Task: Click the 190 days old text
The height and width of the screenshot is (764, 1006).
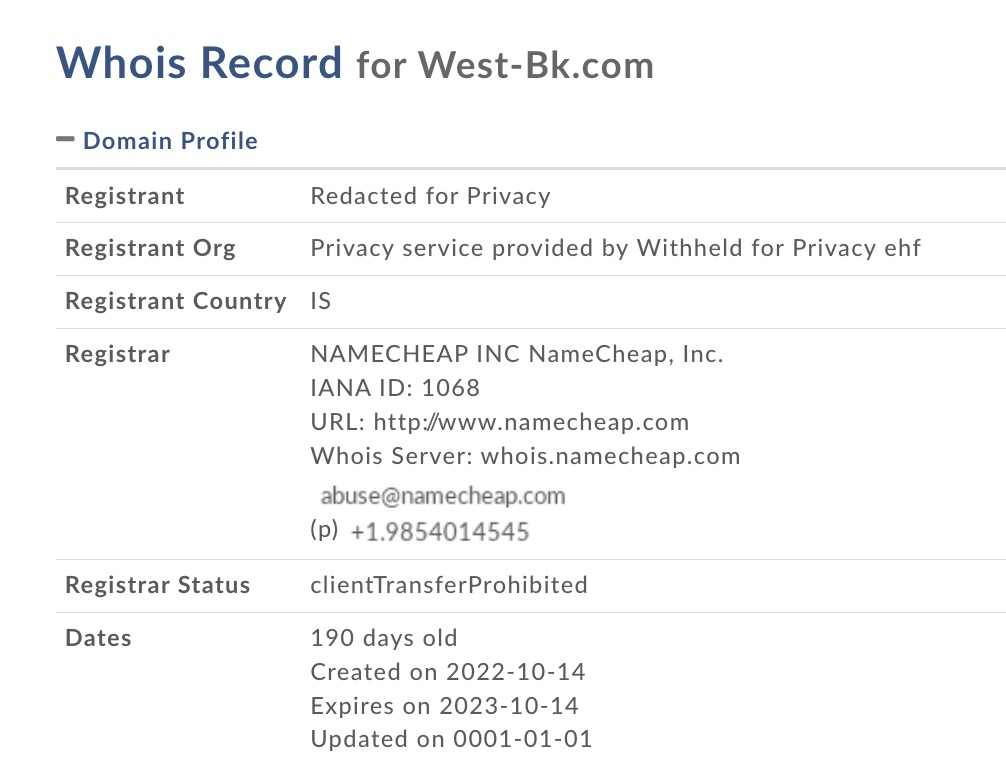Action: coord(384,638)
